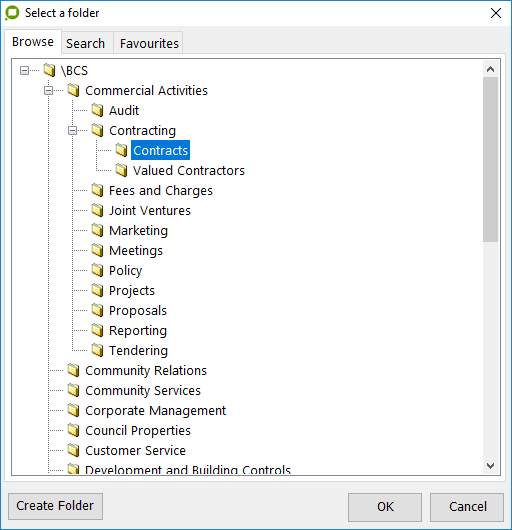
Task: Select the Corporate Management folder
Action: pyautogui.click(x=155, y=410)
